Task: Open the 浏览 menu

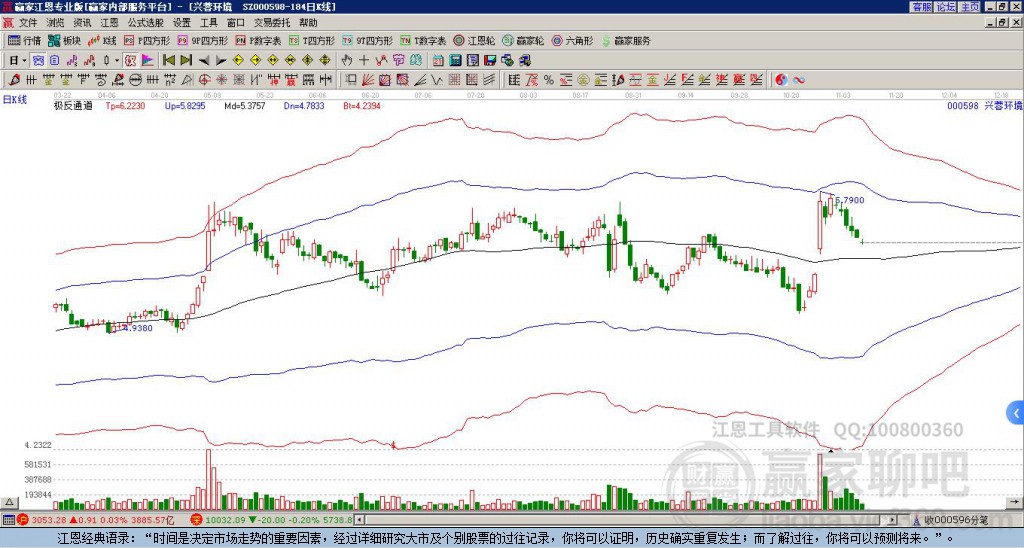Action: point(55,23)
